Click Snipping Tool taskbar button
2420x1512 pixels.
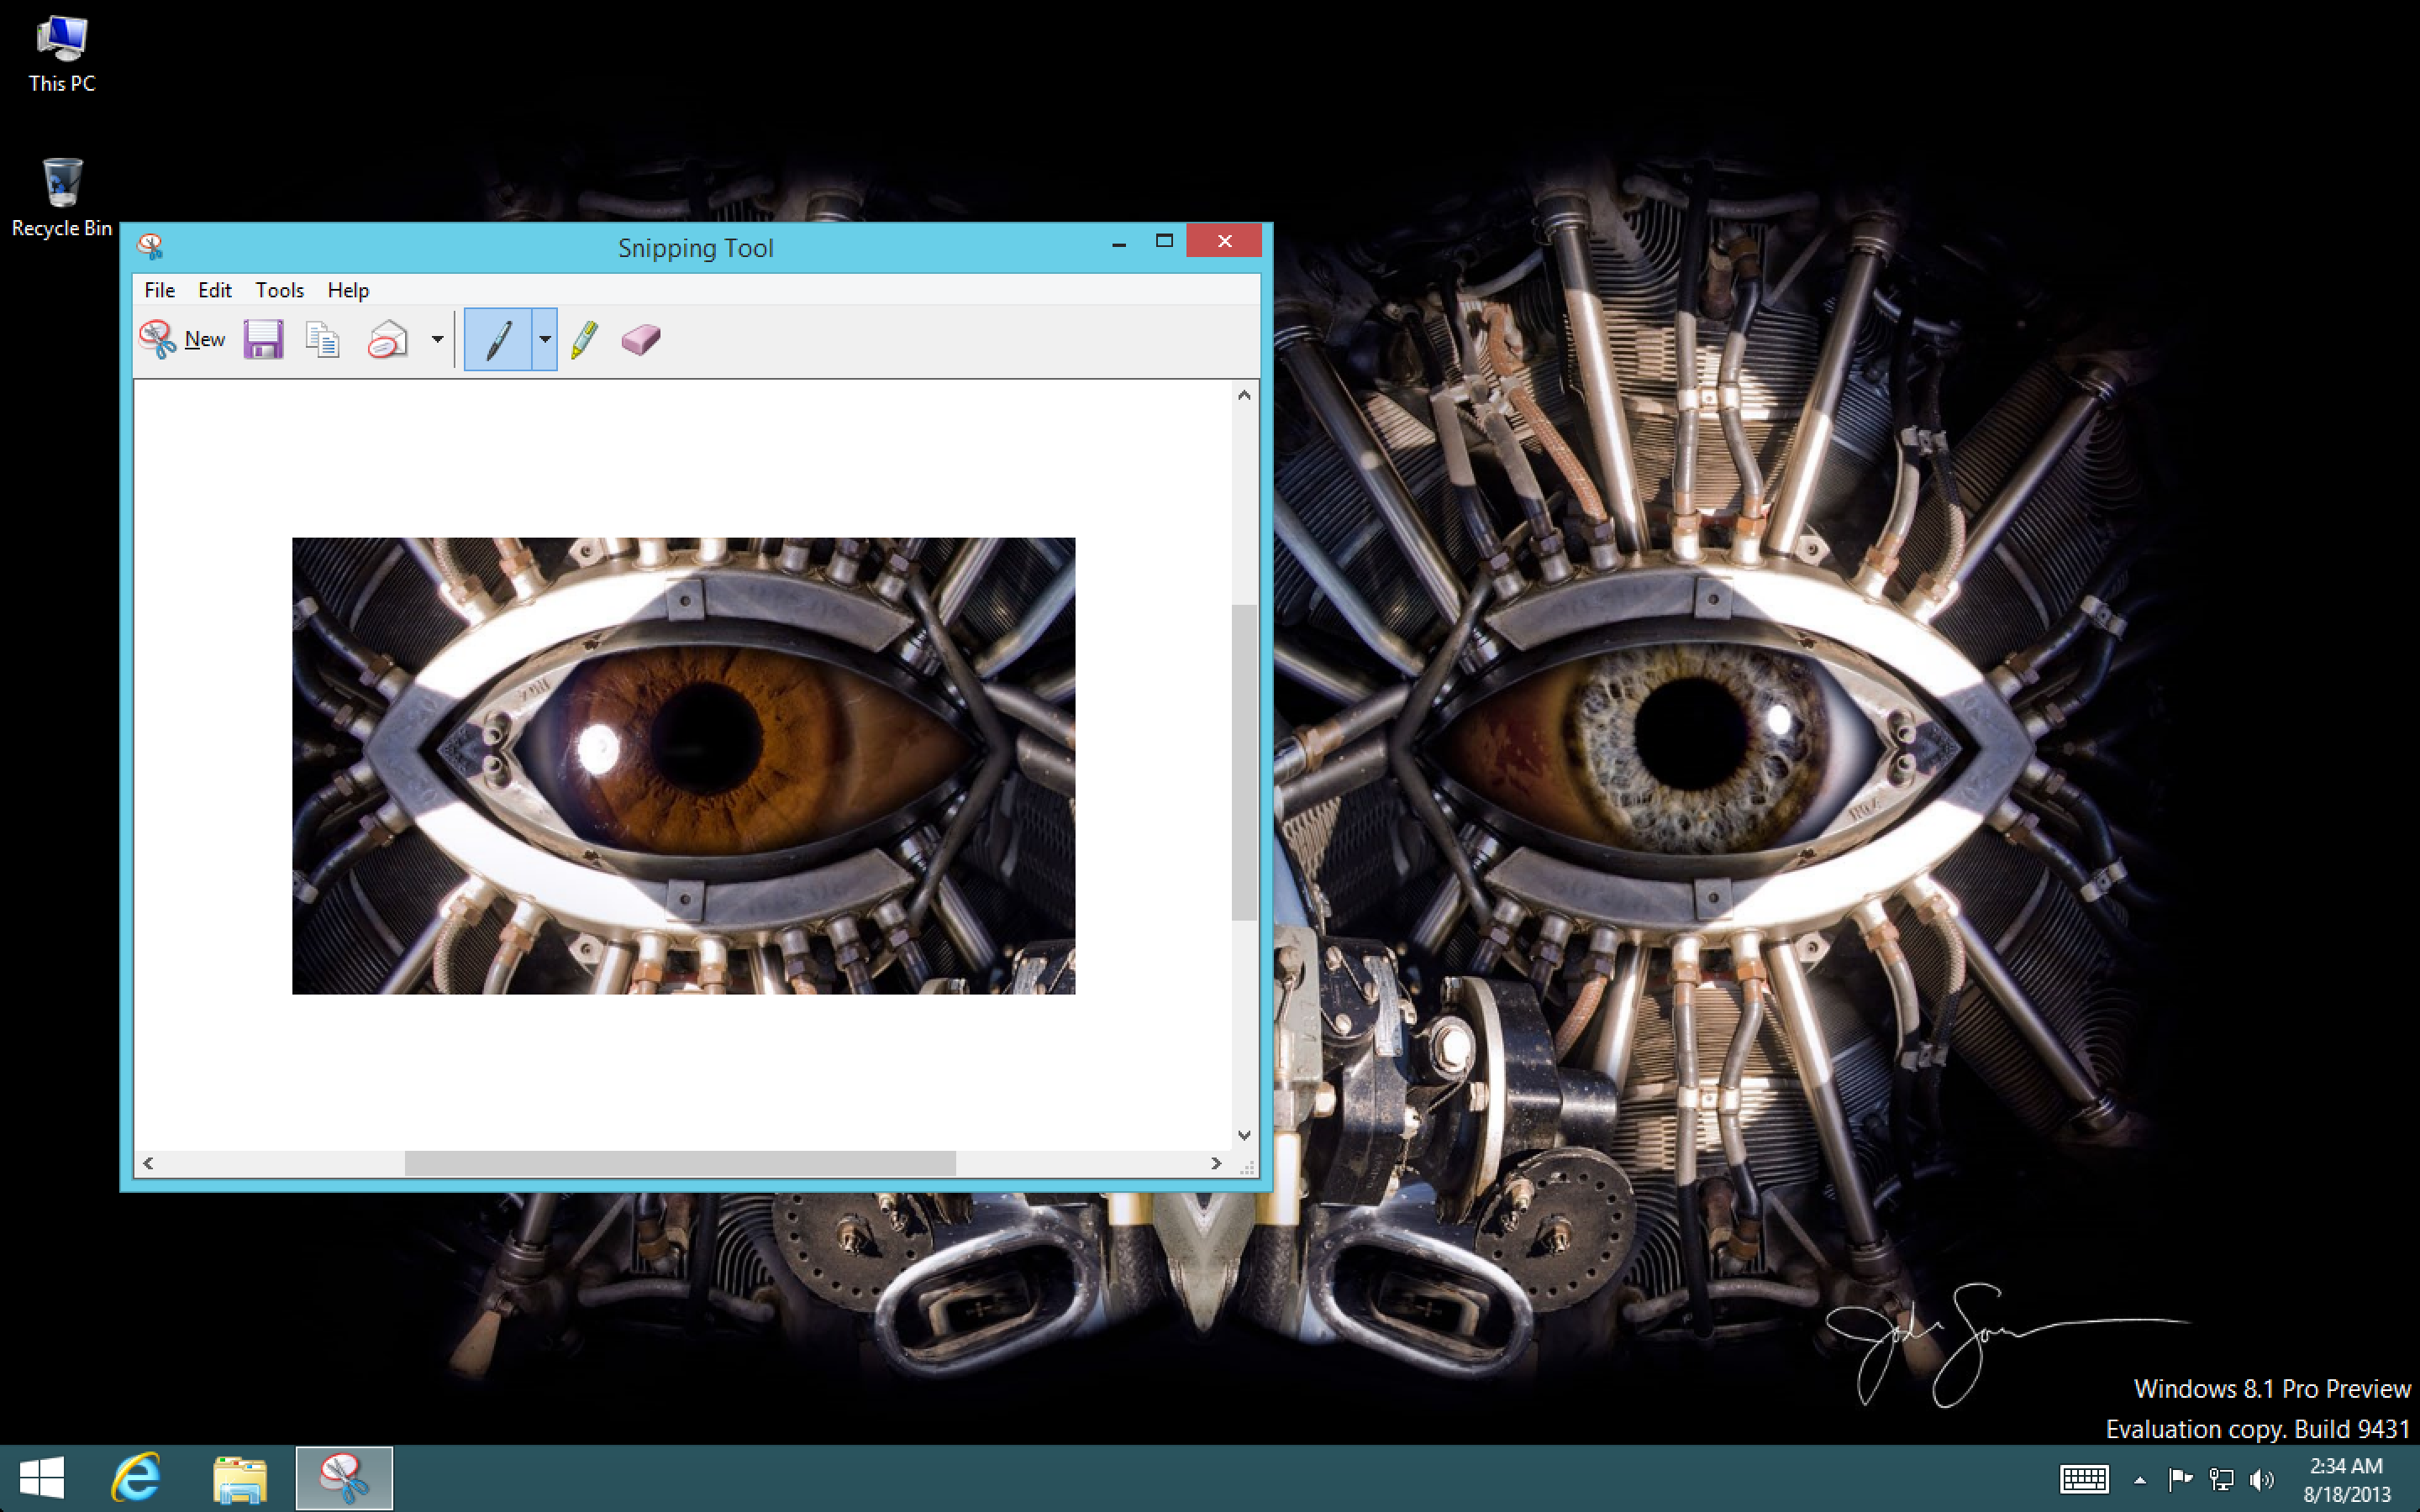[x=344, y=1478]
